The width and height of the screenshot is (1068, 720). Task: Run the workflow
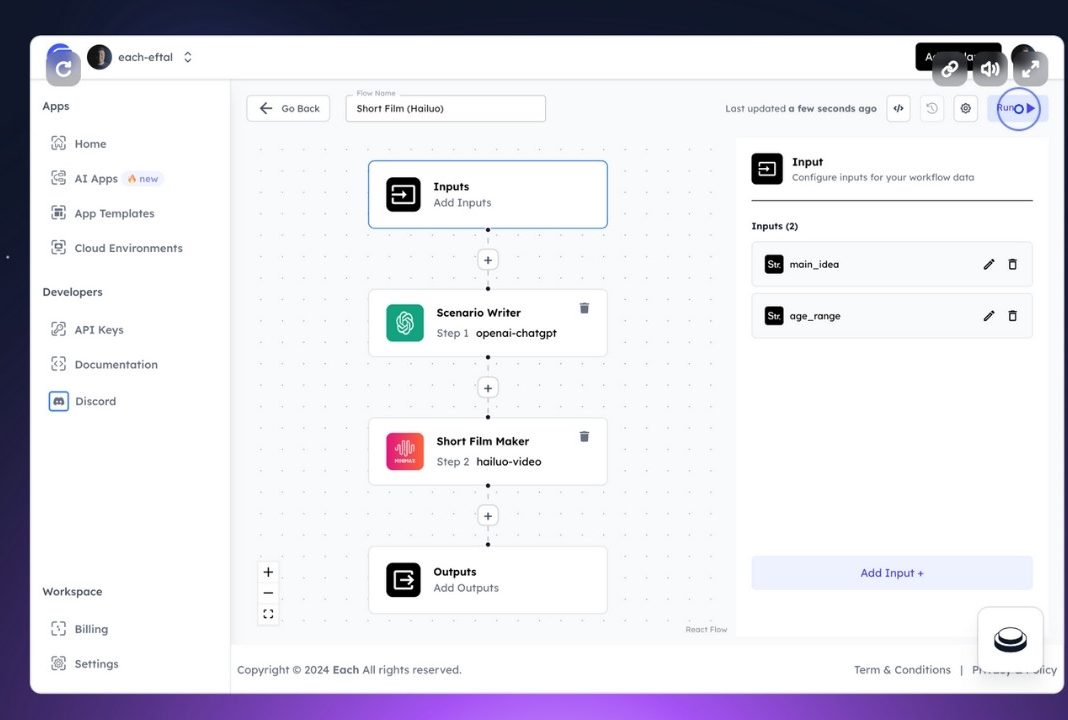[x=1018, y=108]
